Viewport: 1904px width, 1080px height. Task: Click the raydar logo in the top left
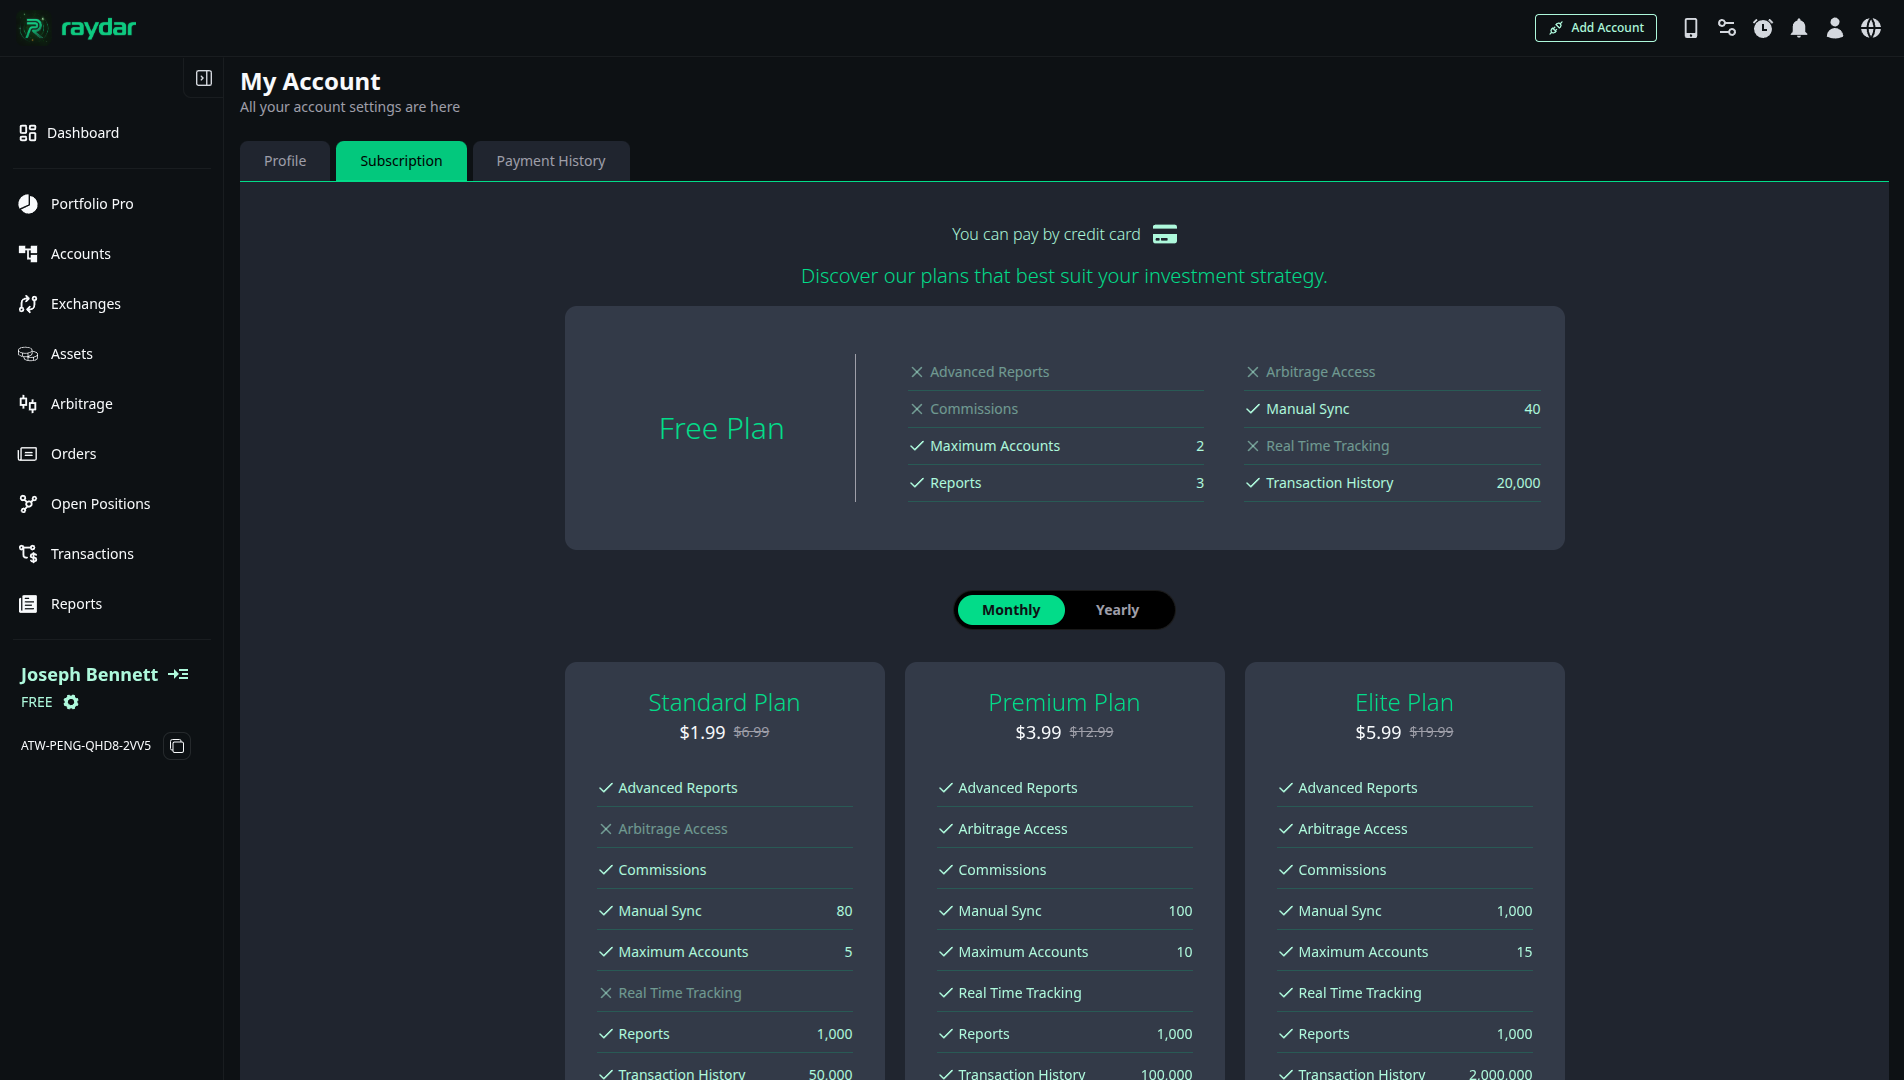[x=77, y=27]
